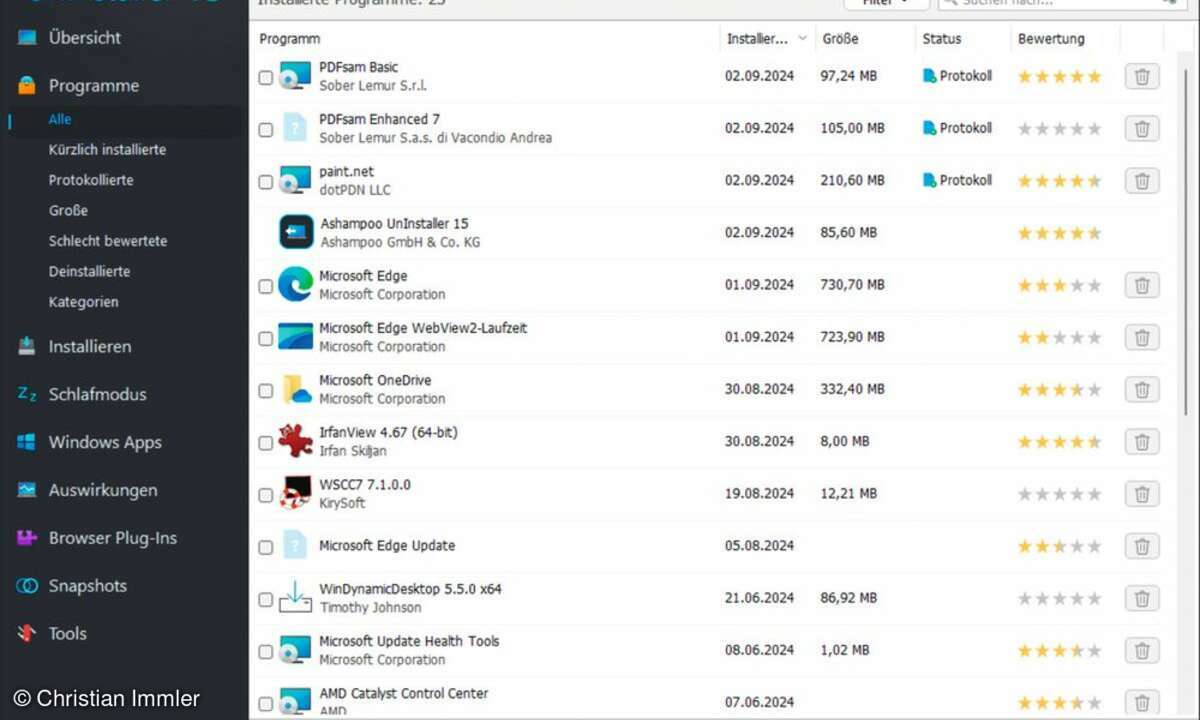1200x720 pixels.
Task: Sort by the Programm column header
Action: (x=290, y=39)
